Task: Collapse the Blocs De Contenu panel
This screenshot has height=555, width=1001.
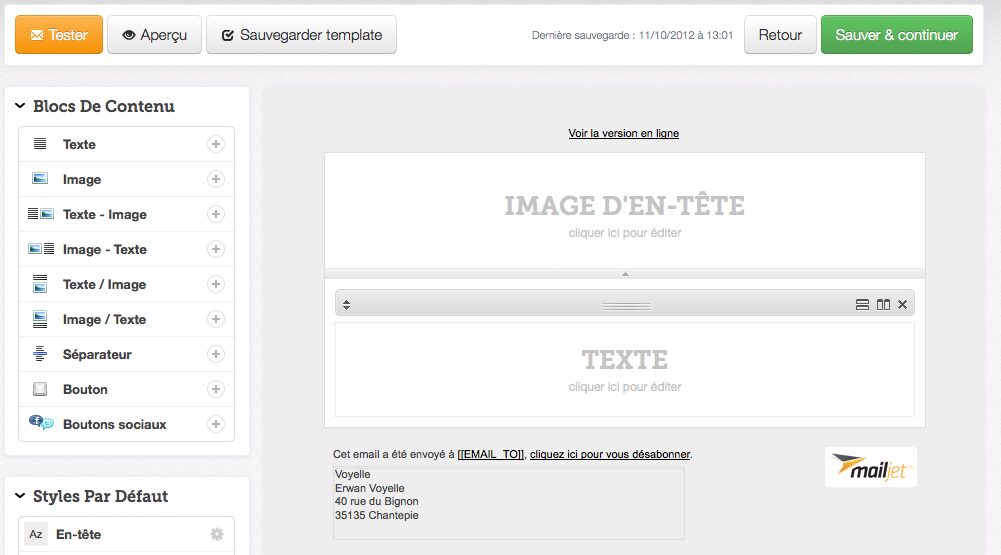Action: click(20, 106)
